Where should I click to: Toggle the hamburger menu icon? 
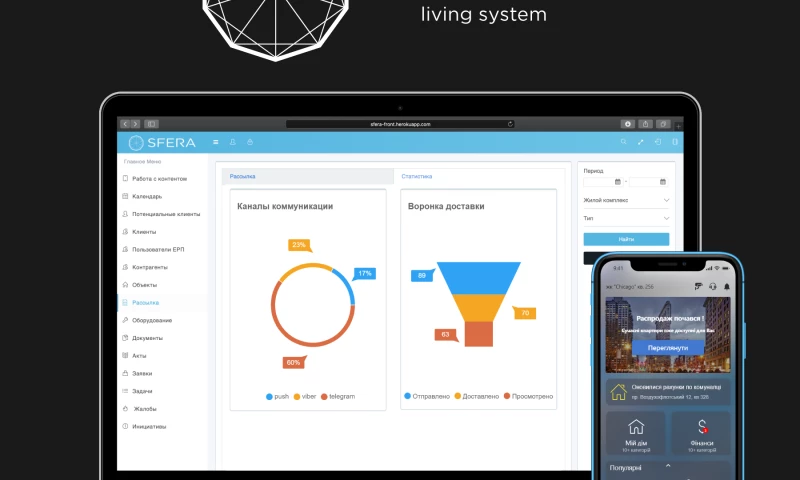coord(216,142)
